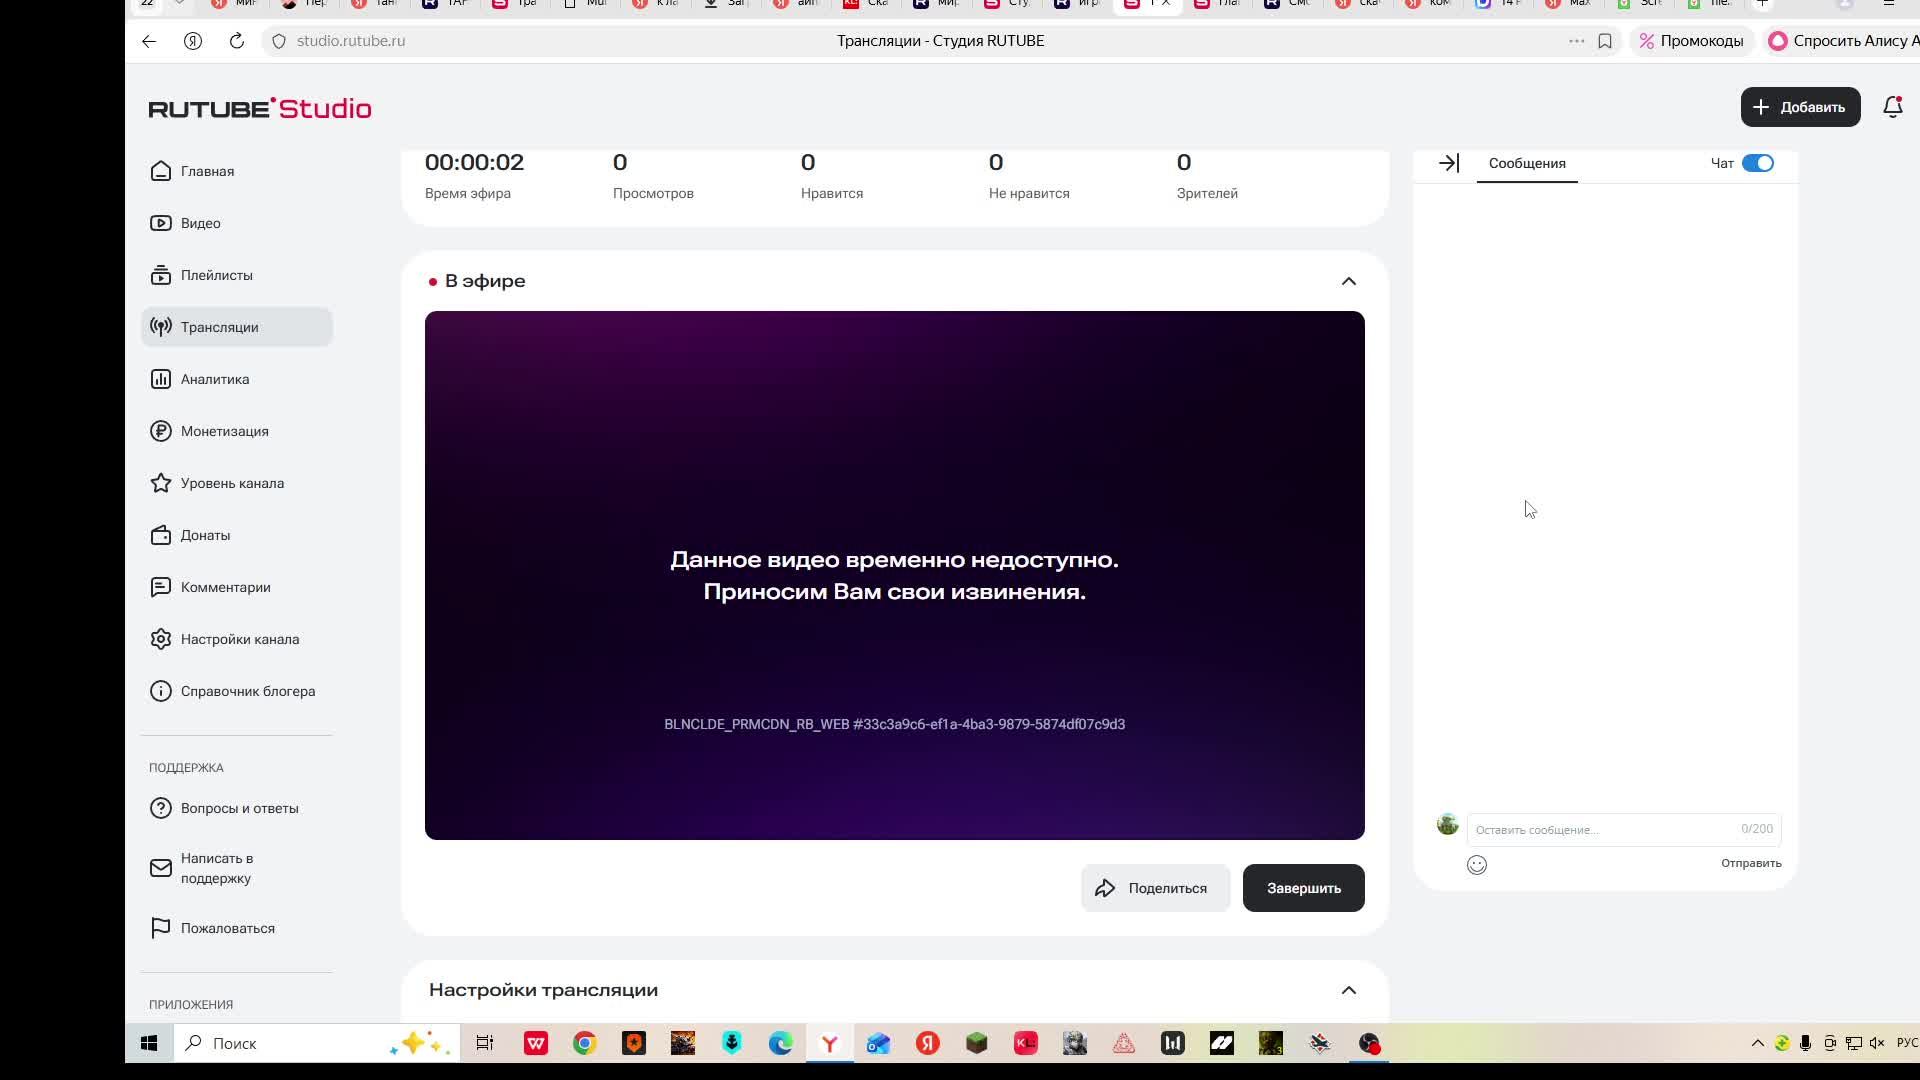Open Task View on taskbar
Viewport: 1920px width, 1080px height.
[x=485, y=1043]
